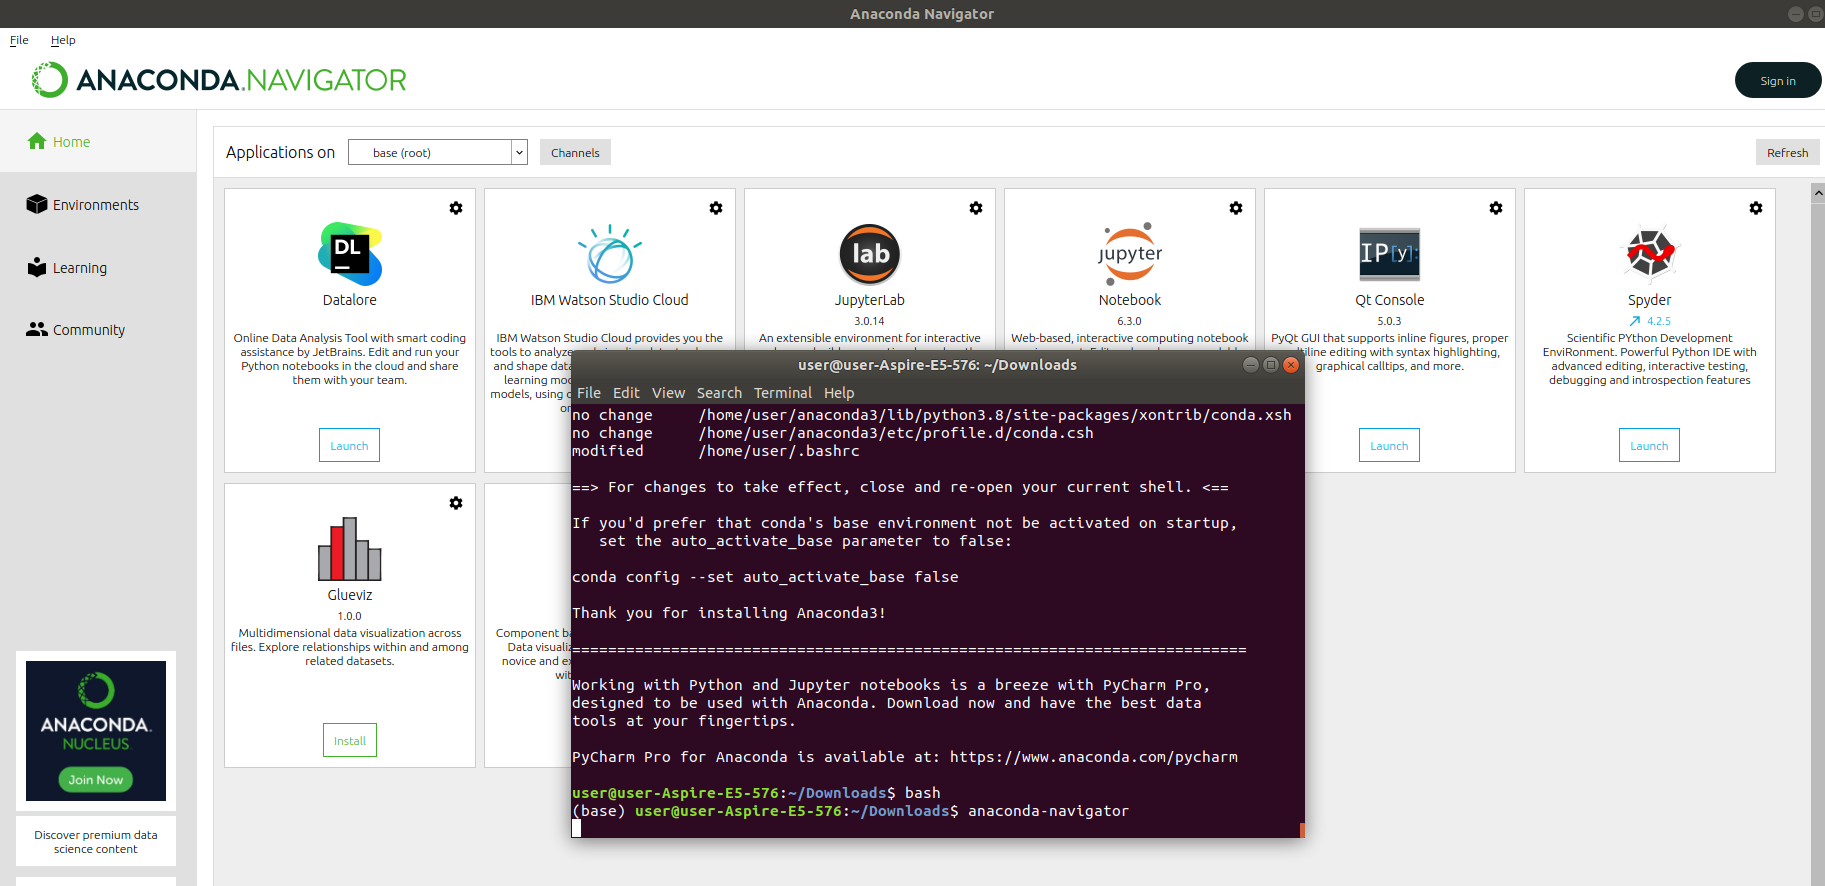Open the terminal Help menu
Viewport: 1825px width, 886px height.
tap(839, 393)
